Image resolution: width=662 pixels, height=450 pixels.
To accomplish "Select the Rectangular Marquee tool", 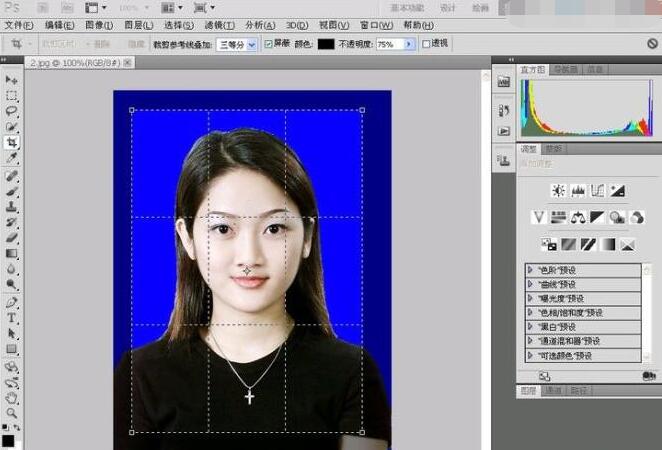I will [11, 96].
